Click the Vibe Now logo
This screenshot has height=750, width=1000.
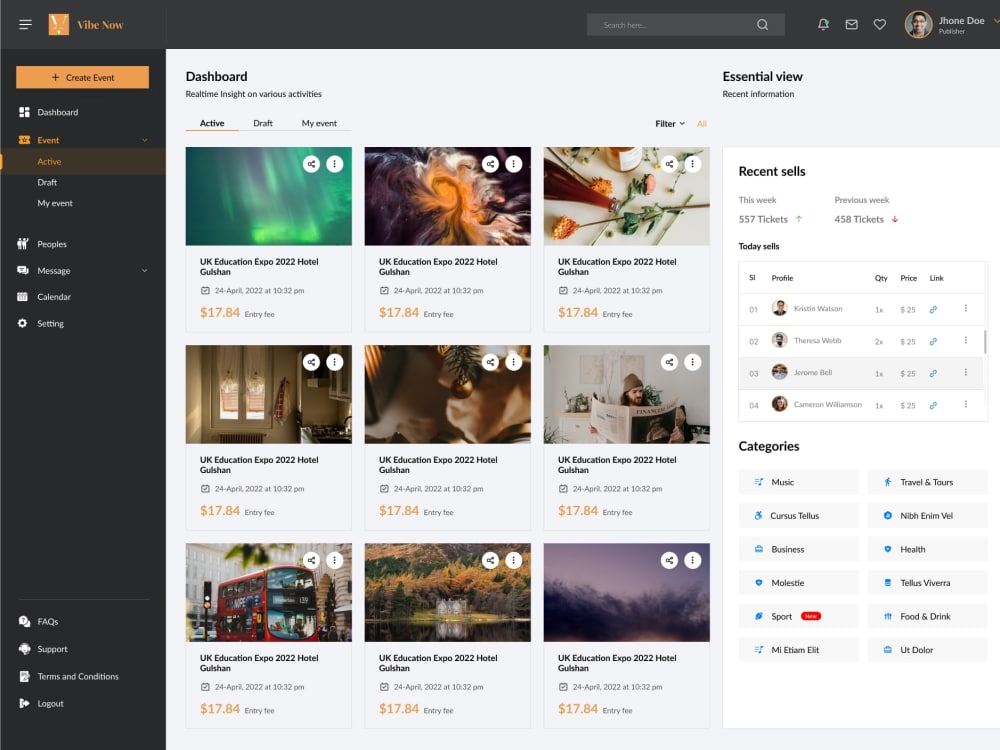click(85, 24)
